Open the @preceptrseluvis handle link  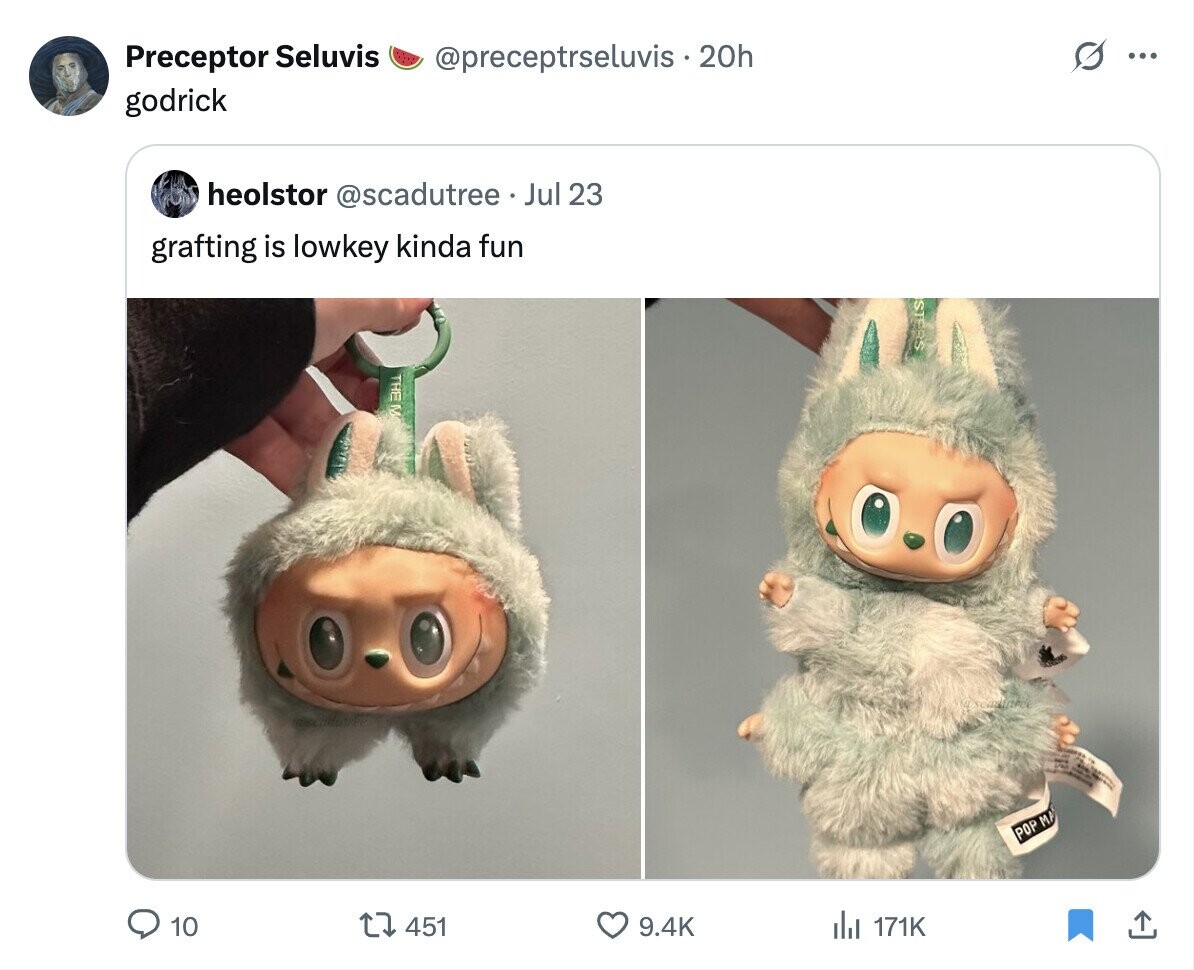click(x=554, y=56)
